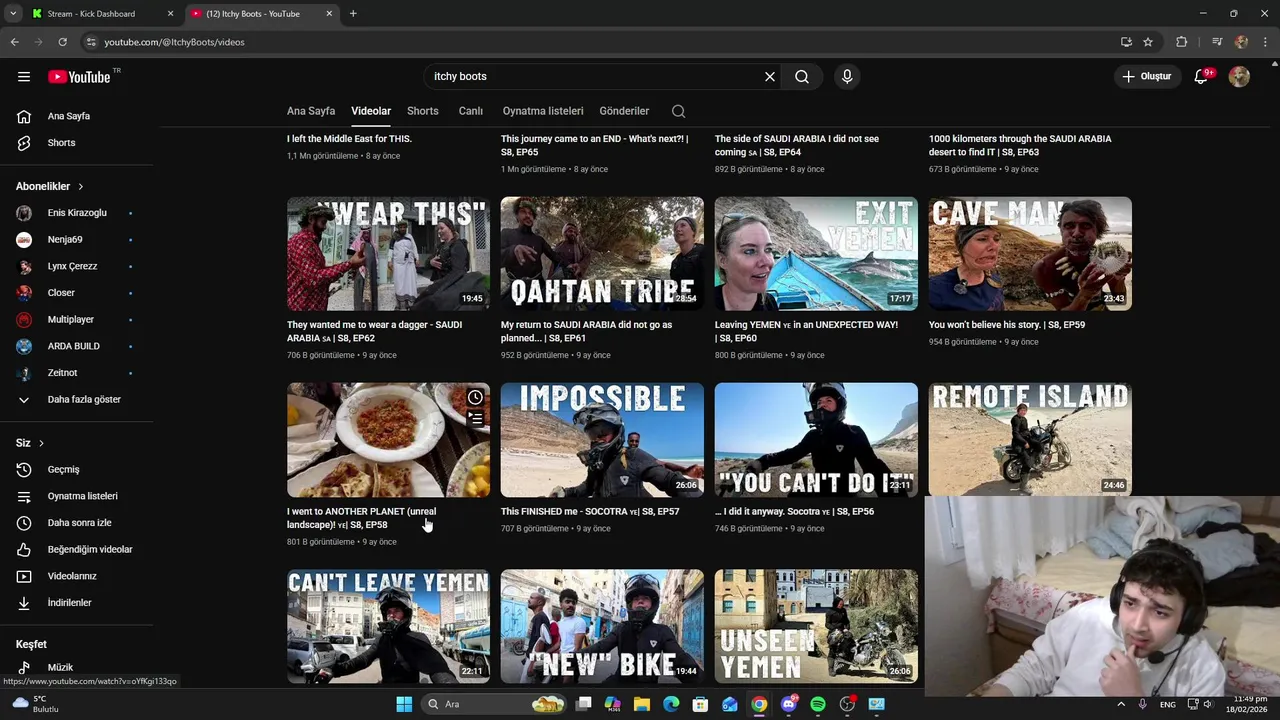Switch to the Ana Sayfa channel tab
This screenshot has width=1280, height=720.
pyautogui.click(x=311, y=111)
